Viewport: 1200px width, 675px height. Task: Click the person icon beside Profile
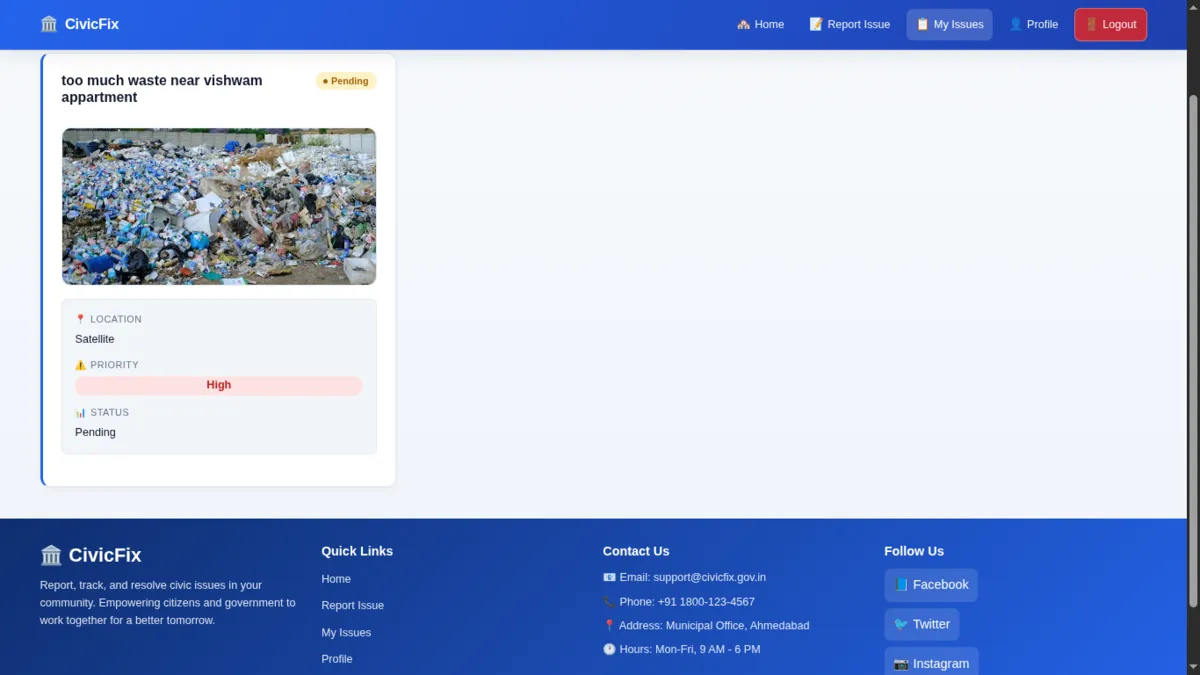[x=1016, y=24]
